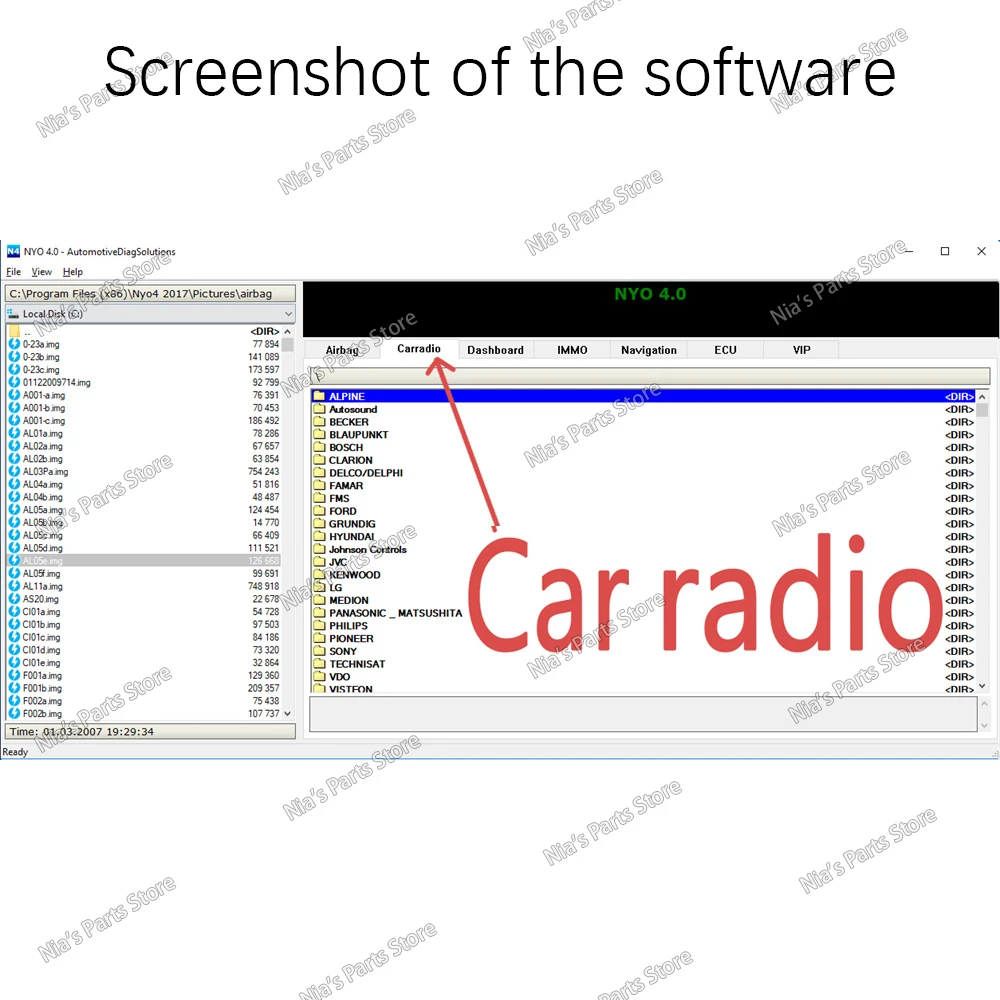Switch to the Dashboard tab

[496, 350]
